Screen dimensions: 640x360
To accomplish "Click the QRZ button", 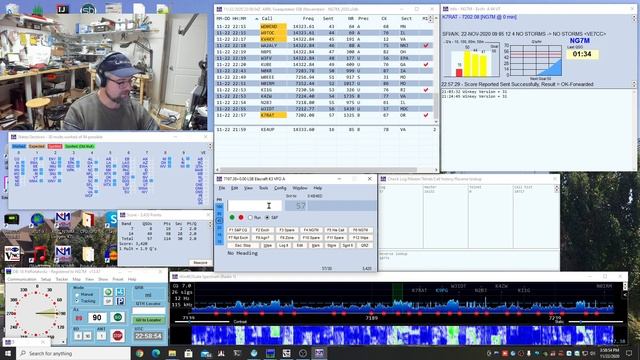I will [x=364, y=245].
